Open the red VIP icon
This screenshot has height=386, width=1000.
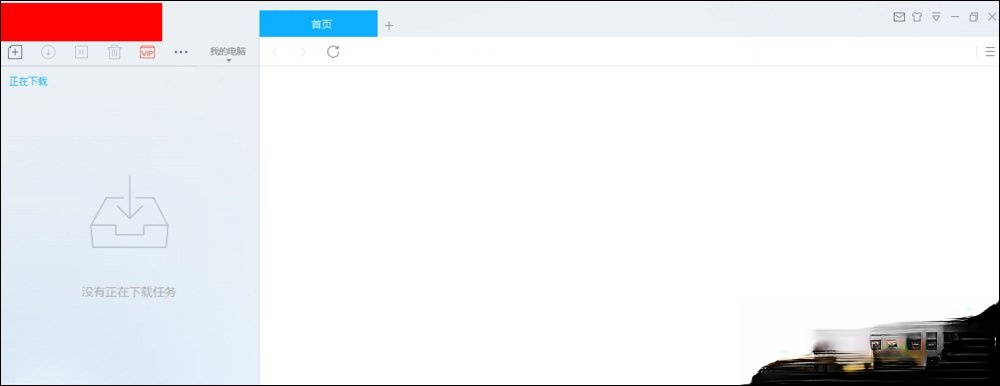[x=147, y=52]
